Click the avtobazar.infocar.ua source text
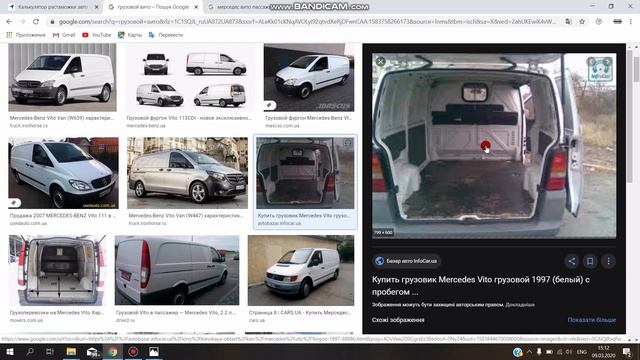This screenshot has width=640, height=360. click(279, 223)
